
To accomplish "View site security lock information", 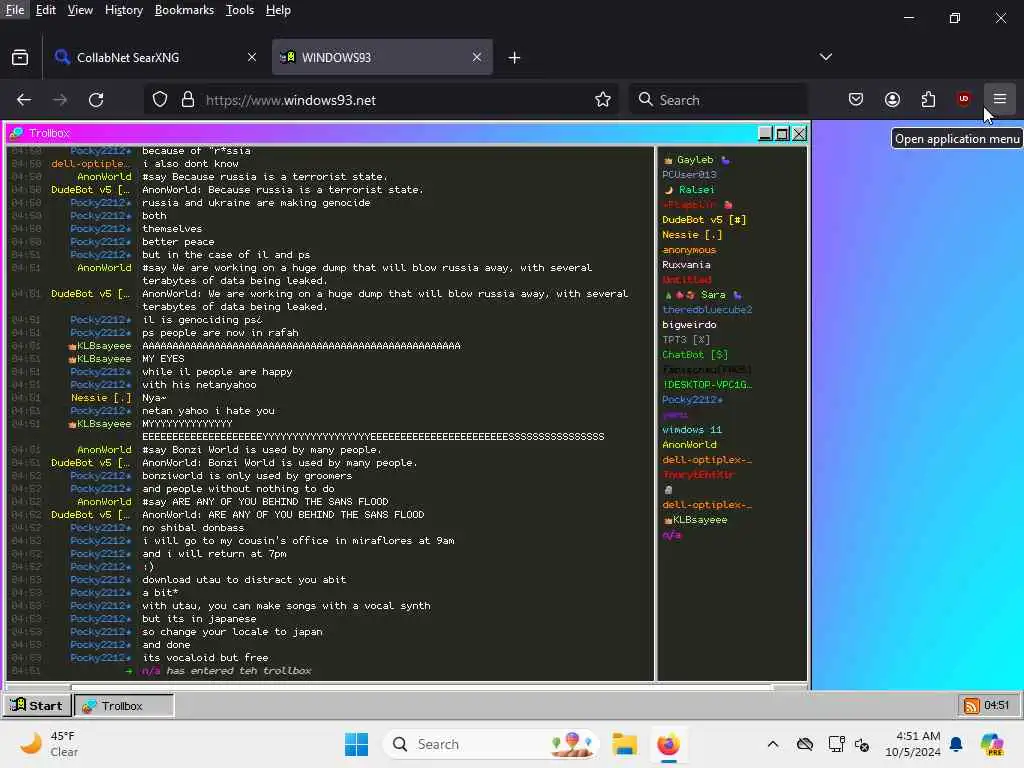I will pyautogui.click(x=188, y=99).
